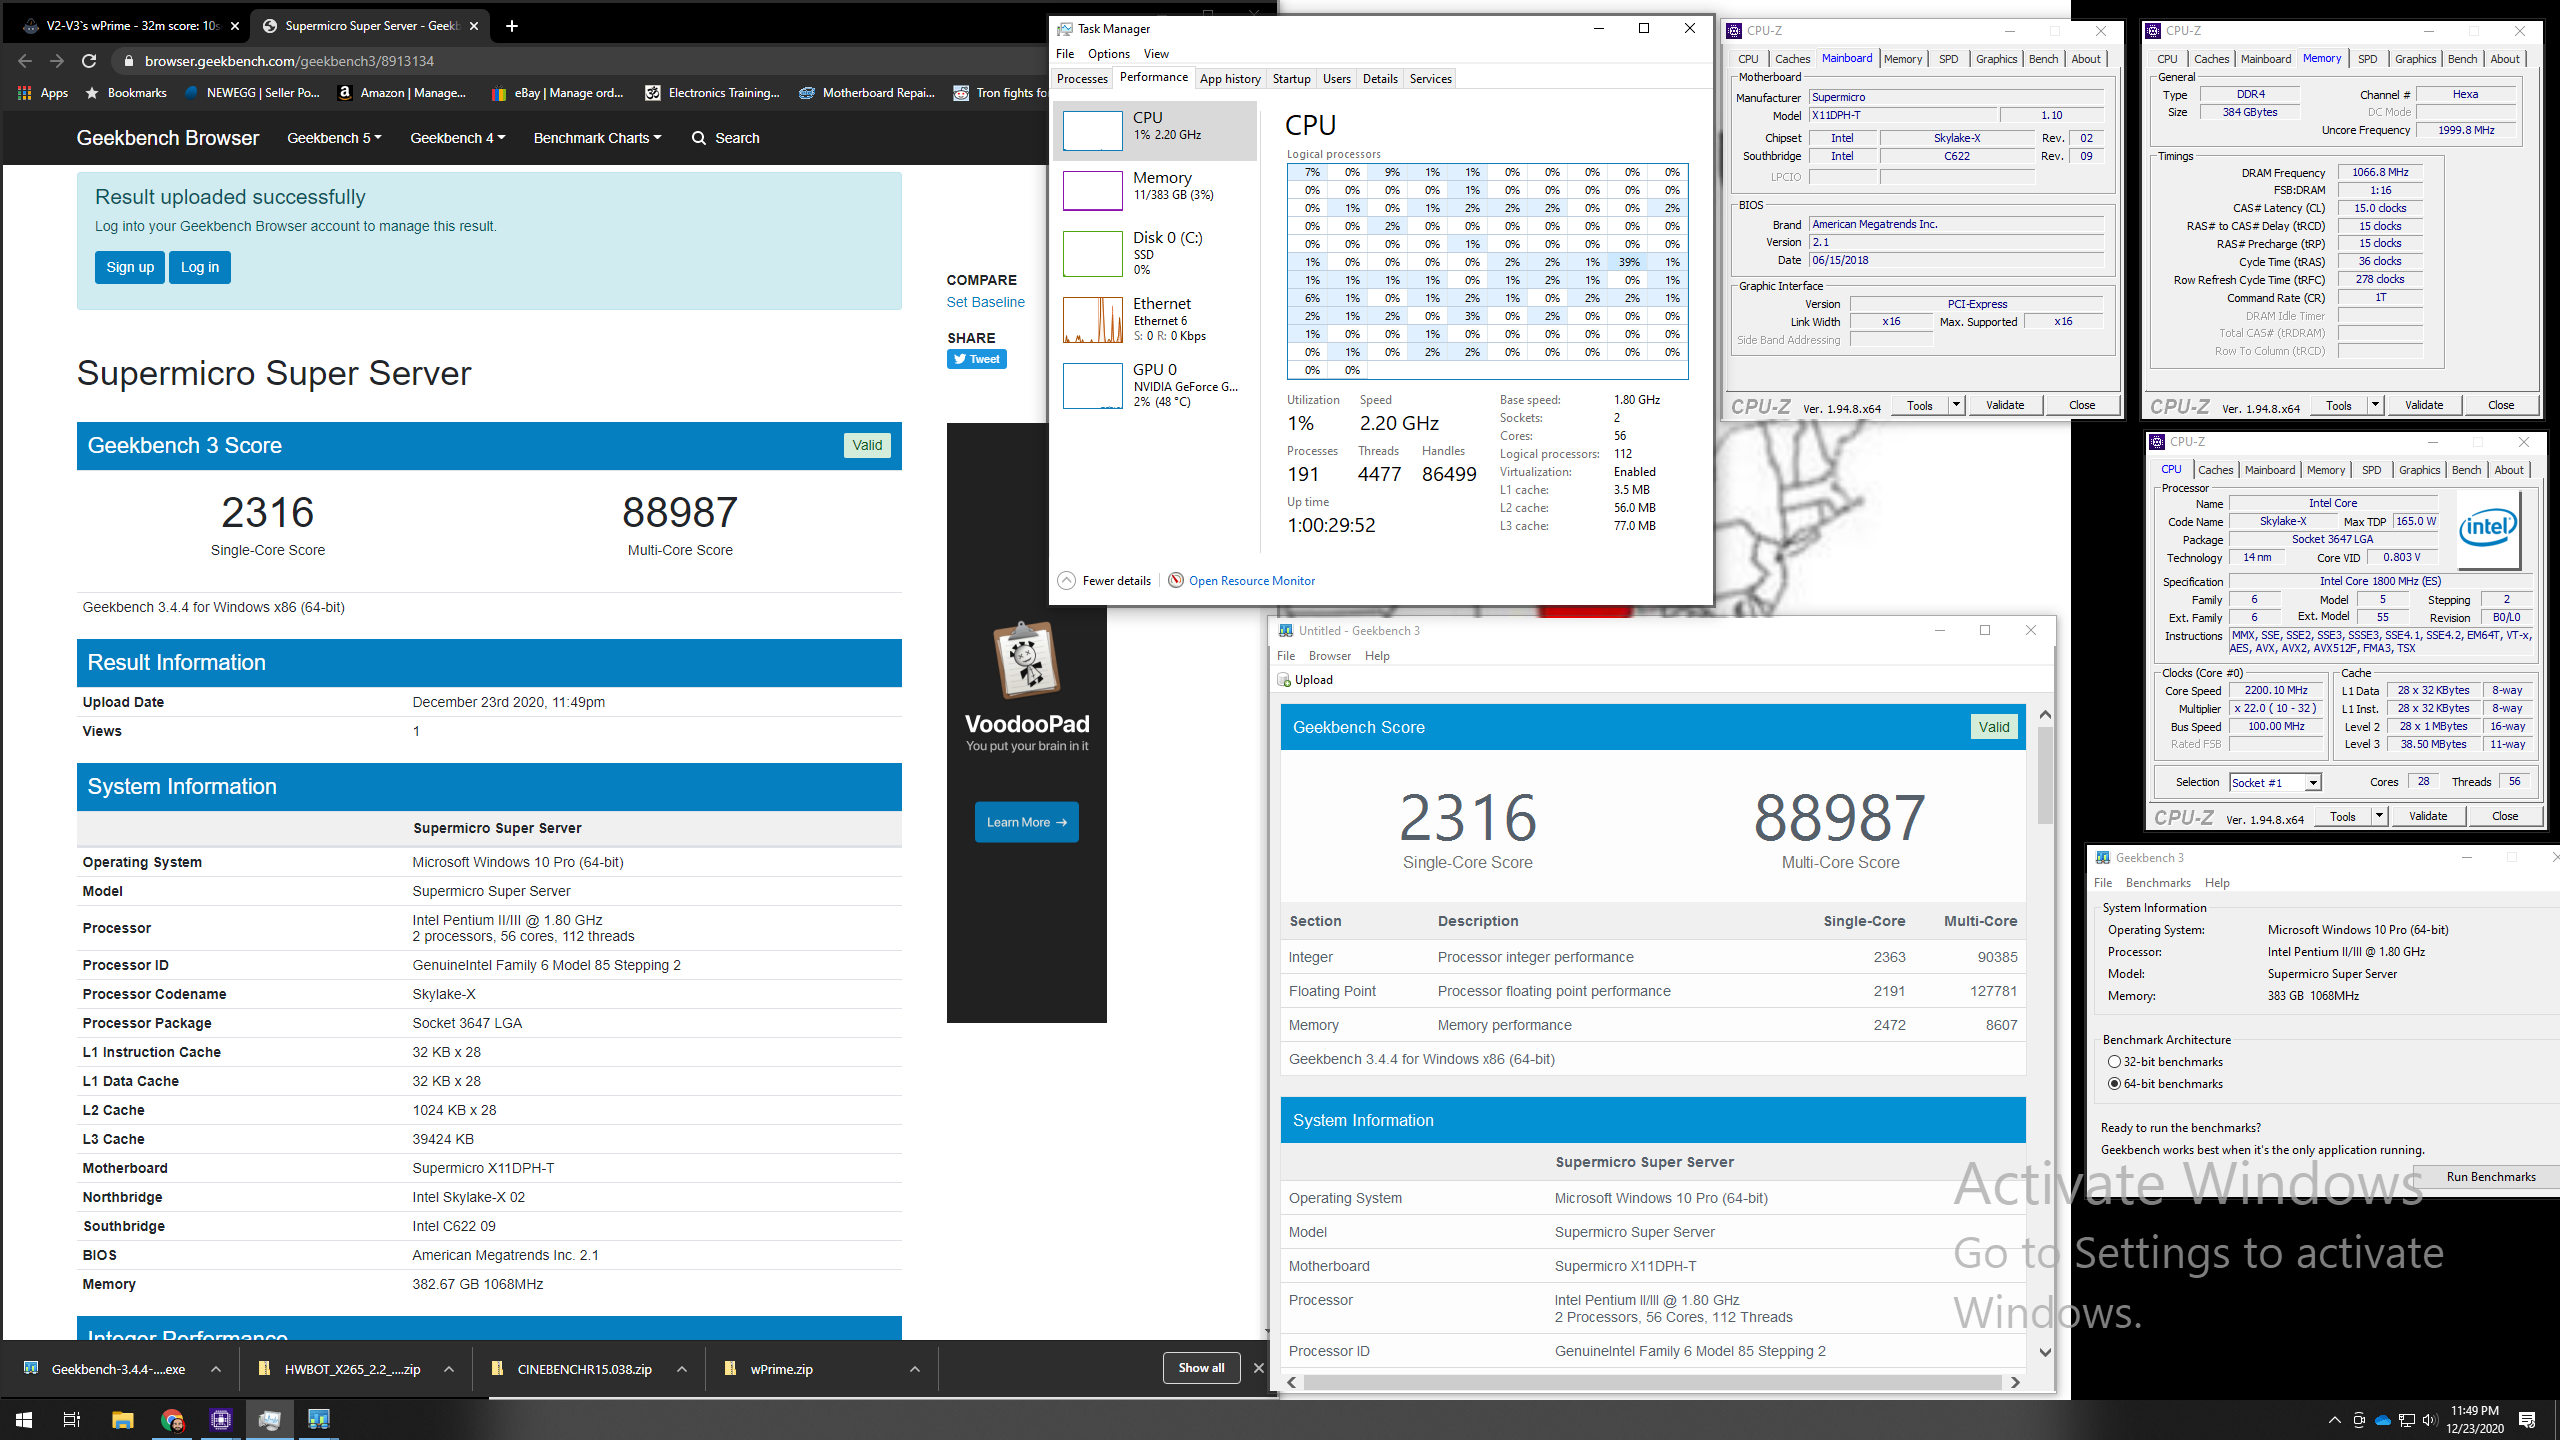This screenshot has width=2560, height=1440.
Task: Switch to App history tab in Task Manager
Action: point(1230,79)
